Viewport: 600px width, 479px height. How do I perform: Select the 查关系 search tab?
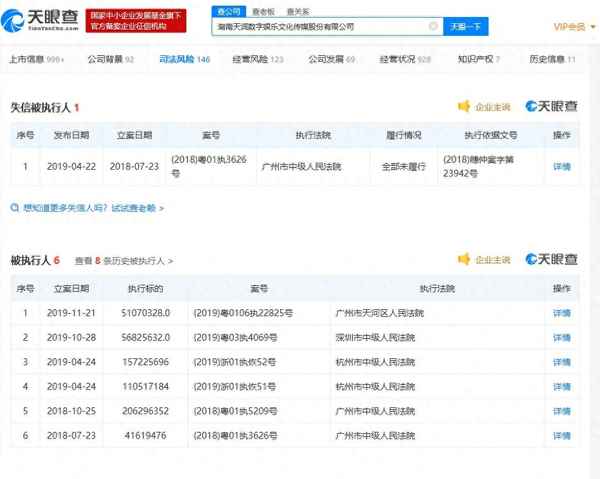(x=298, y=12)
